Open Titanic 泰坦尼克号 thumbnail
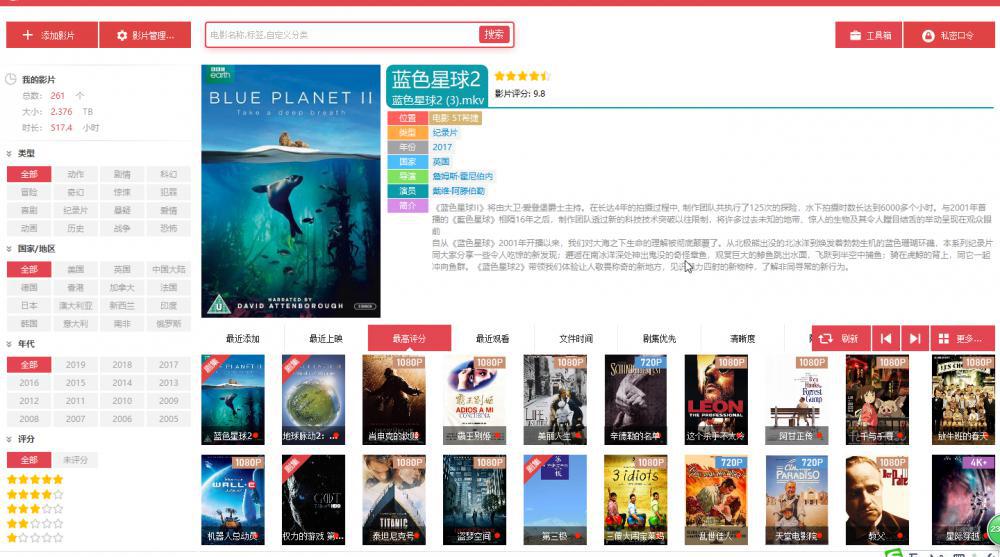1000x557 pixels. [x=393, y=500]
